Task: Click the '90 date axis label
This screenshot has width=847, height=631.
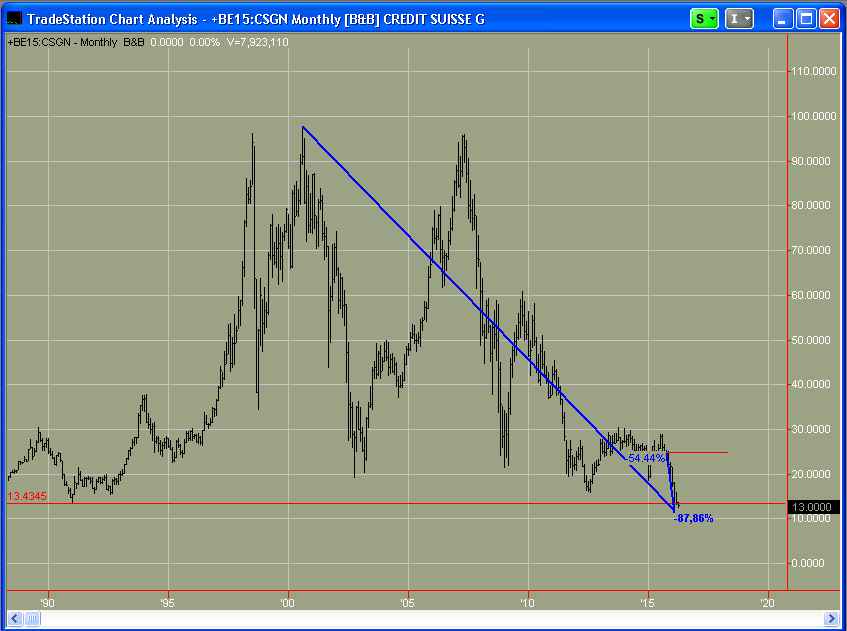Action: click(48, 602)
